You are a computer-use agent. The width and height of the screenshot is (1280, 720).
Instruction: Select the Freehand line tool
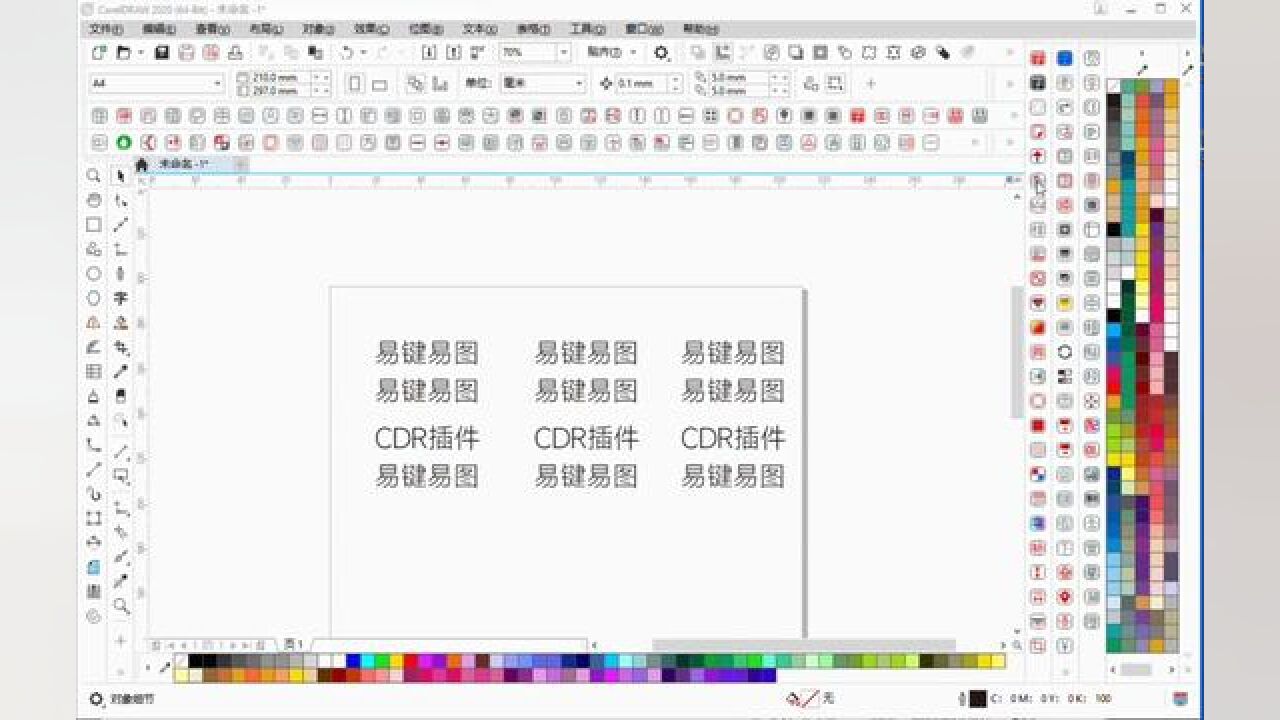(121, 225)
